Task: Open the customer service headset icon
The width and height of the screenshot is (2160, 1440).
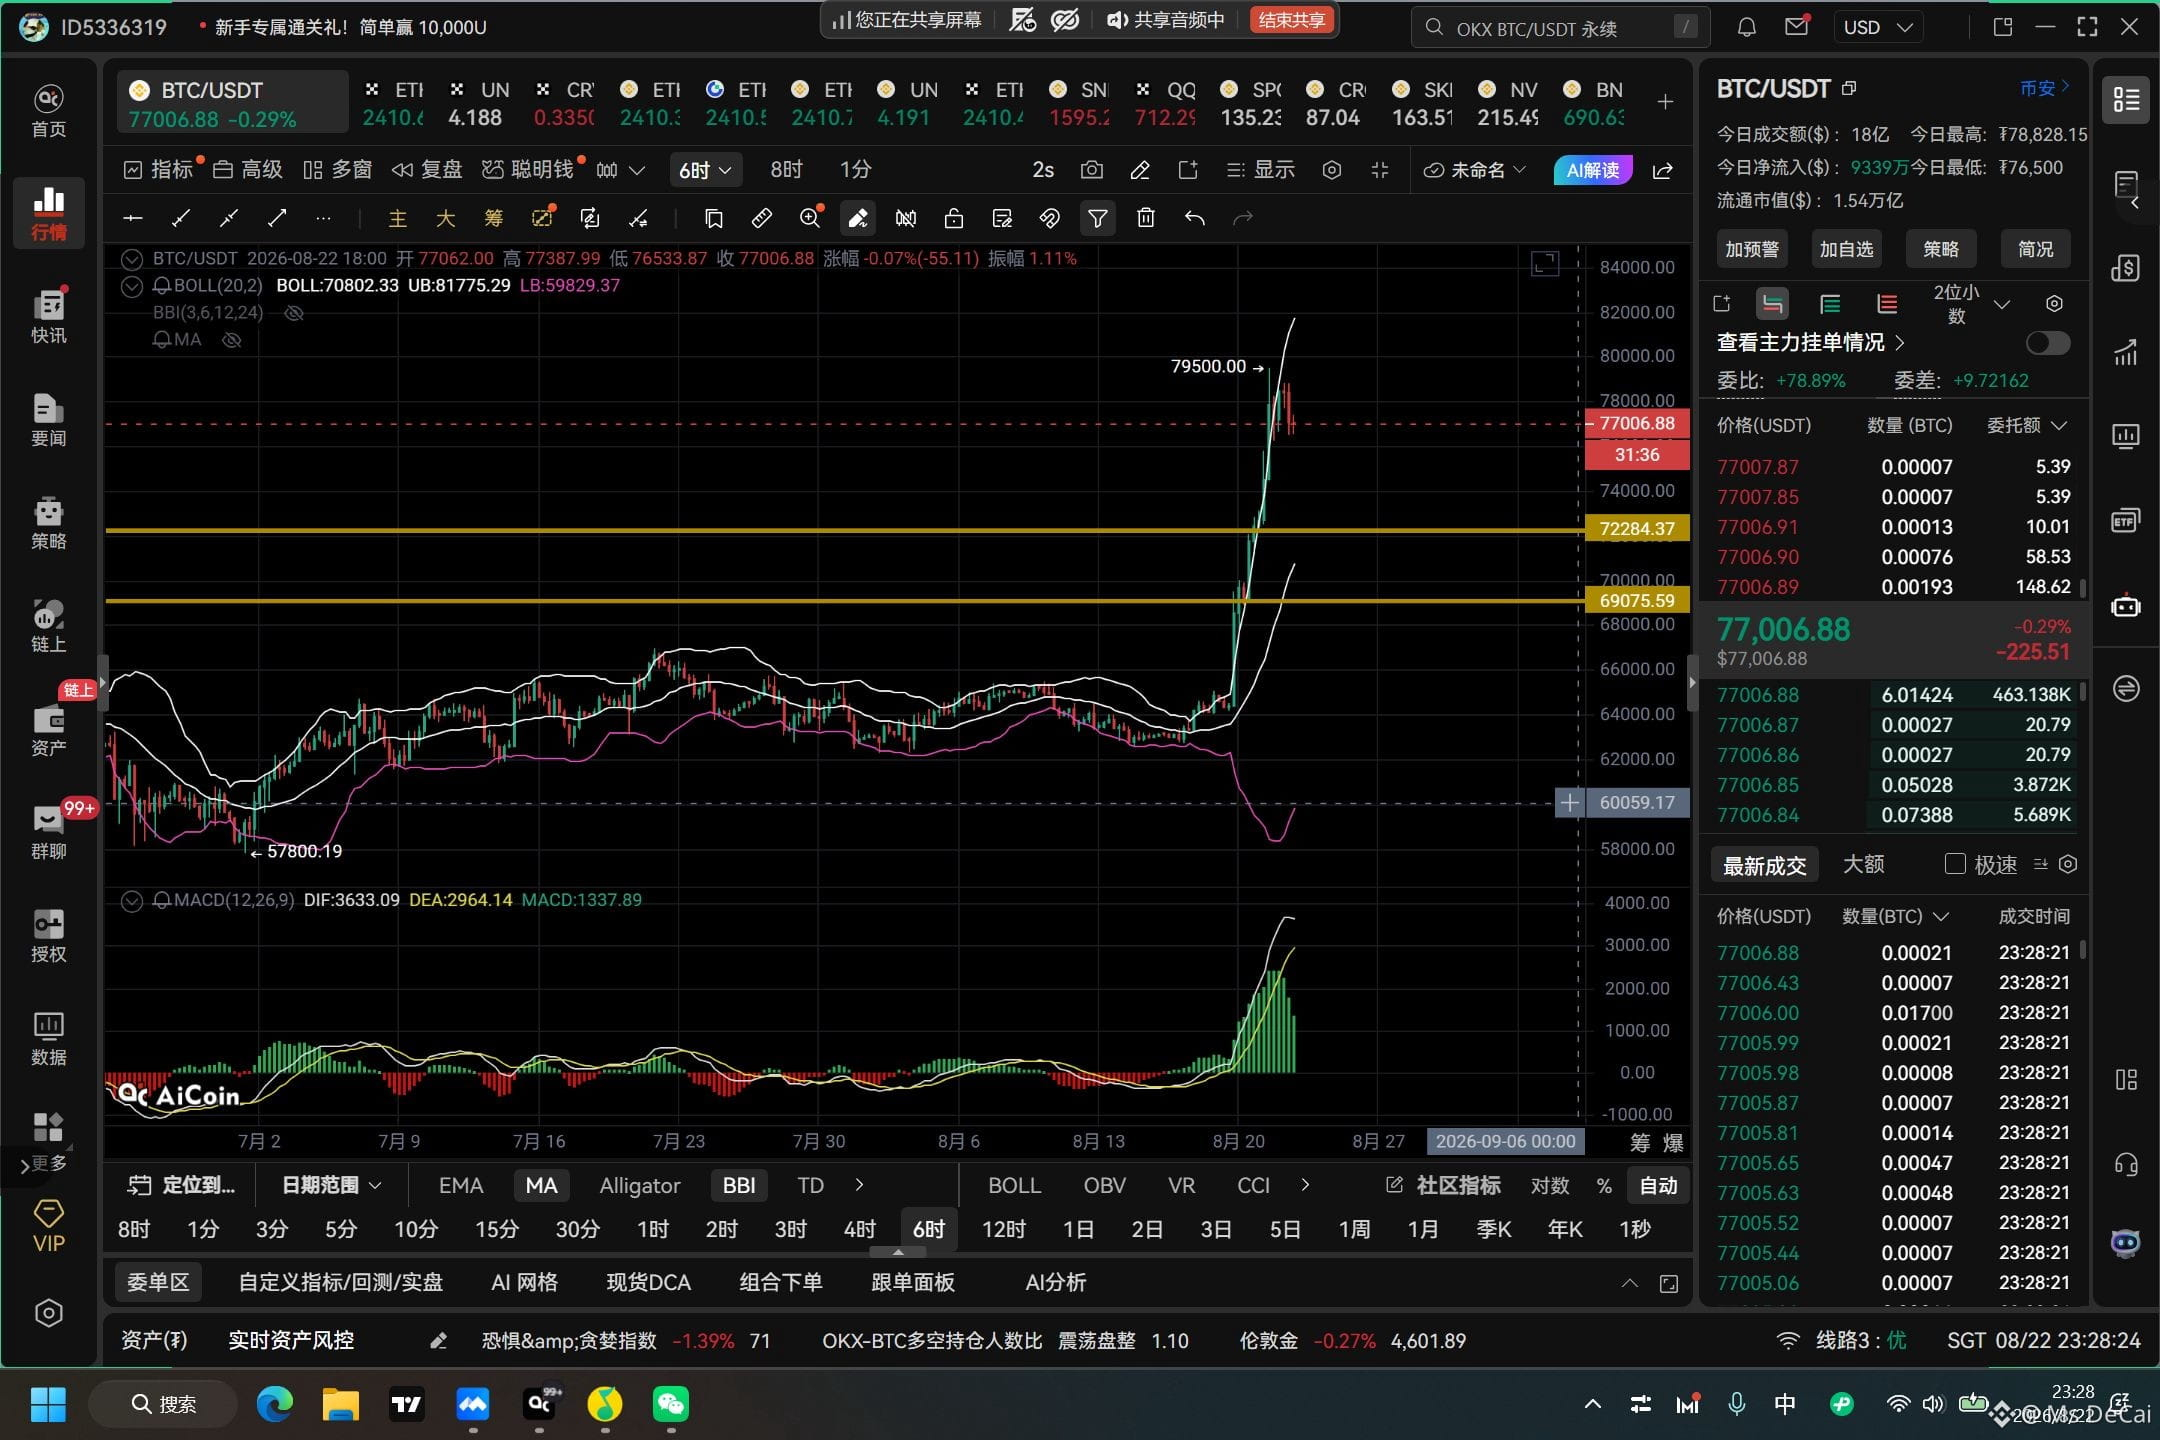Action: [2126, 1164]
